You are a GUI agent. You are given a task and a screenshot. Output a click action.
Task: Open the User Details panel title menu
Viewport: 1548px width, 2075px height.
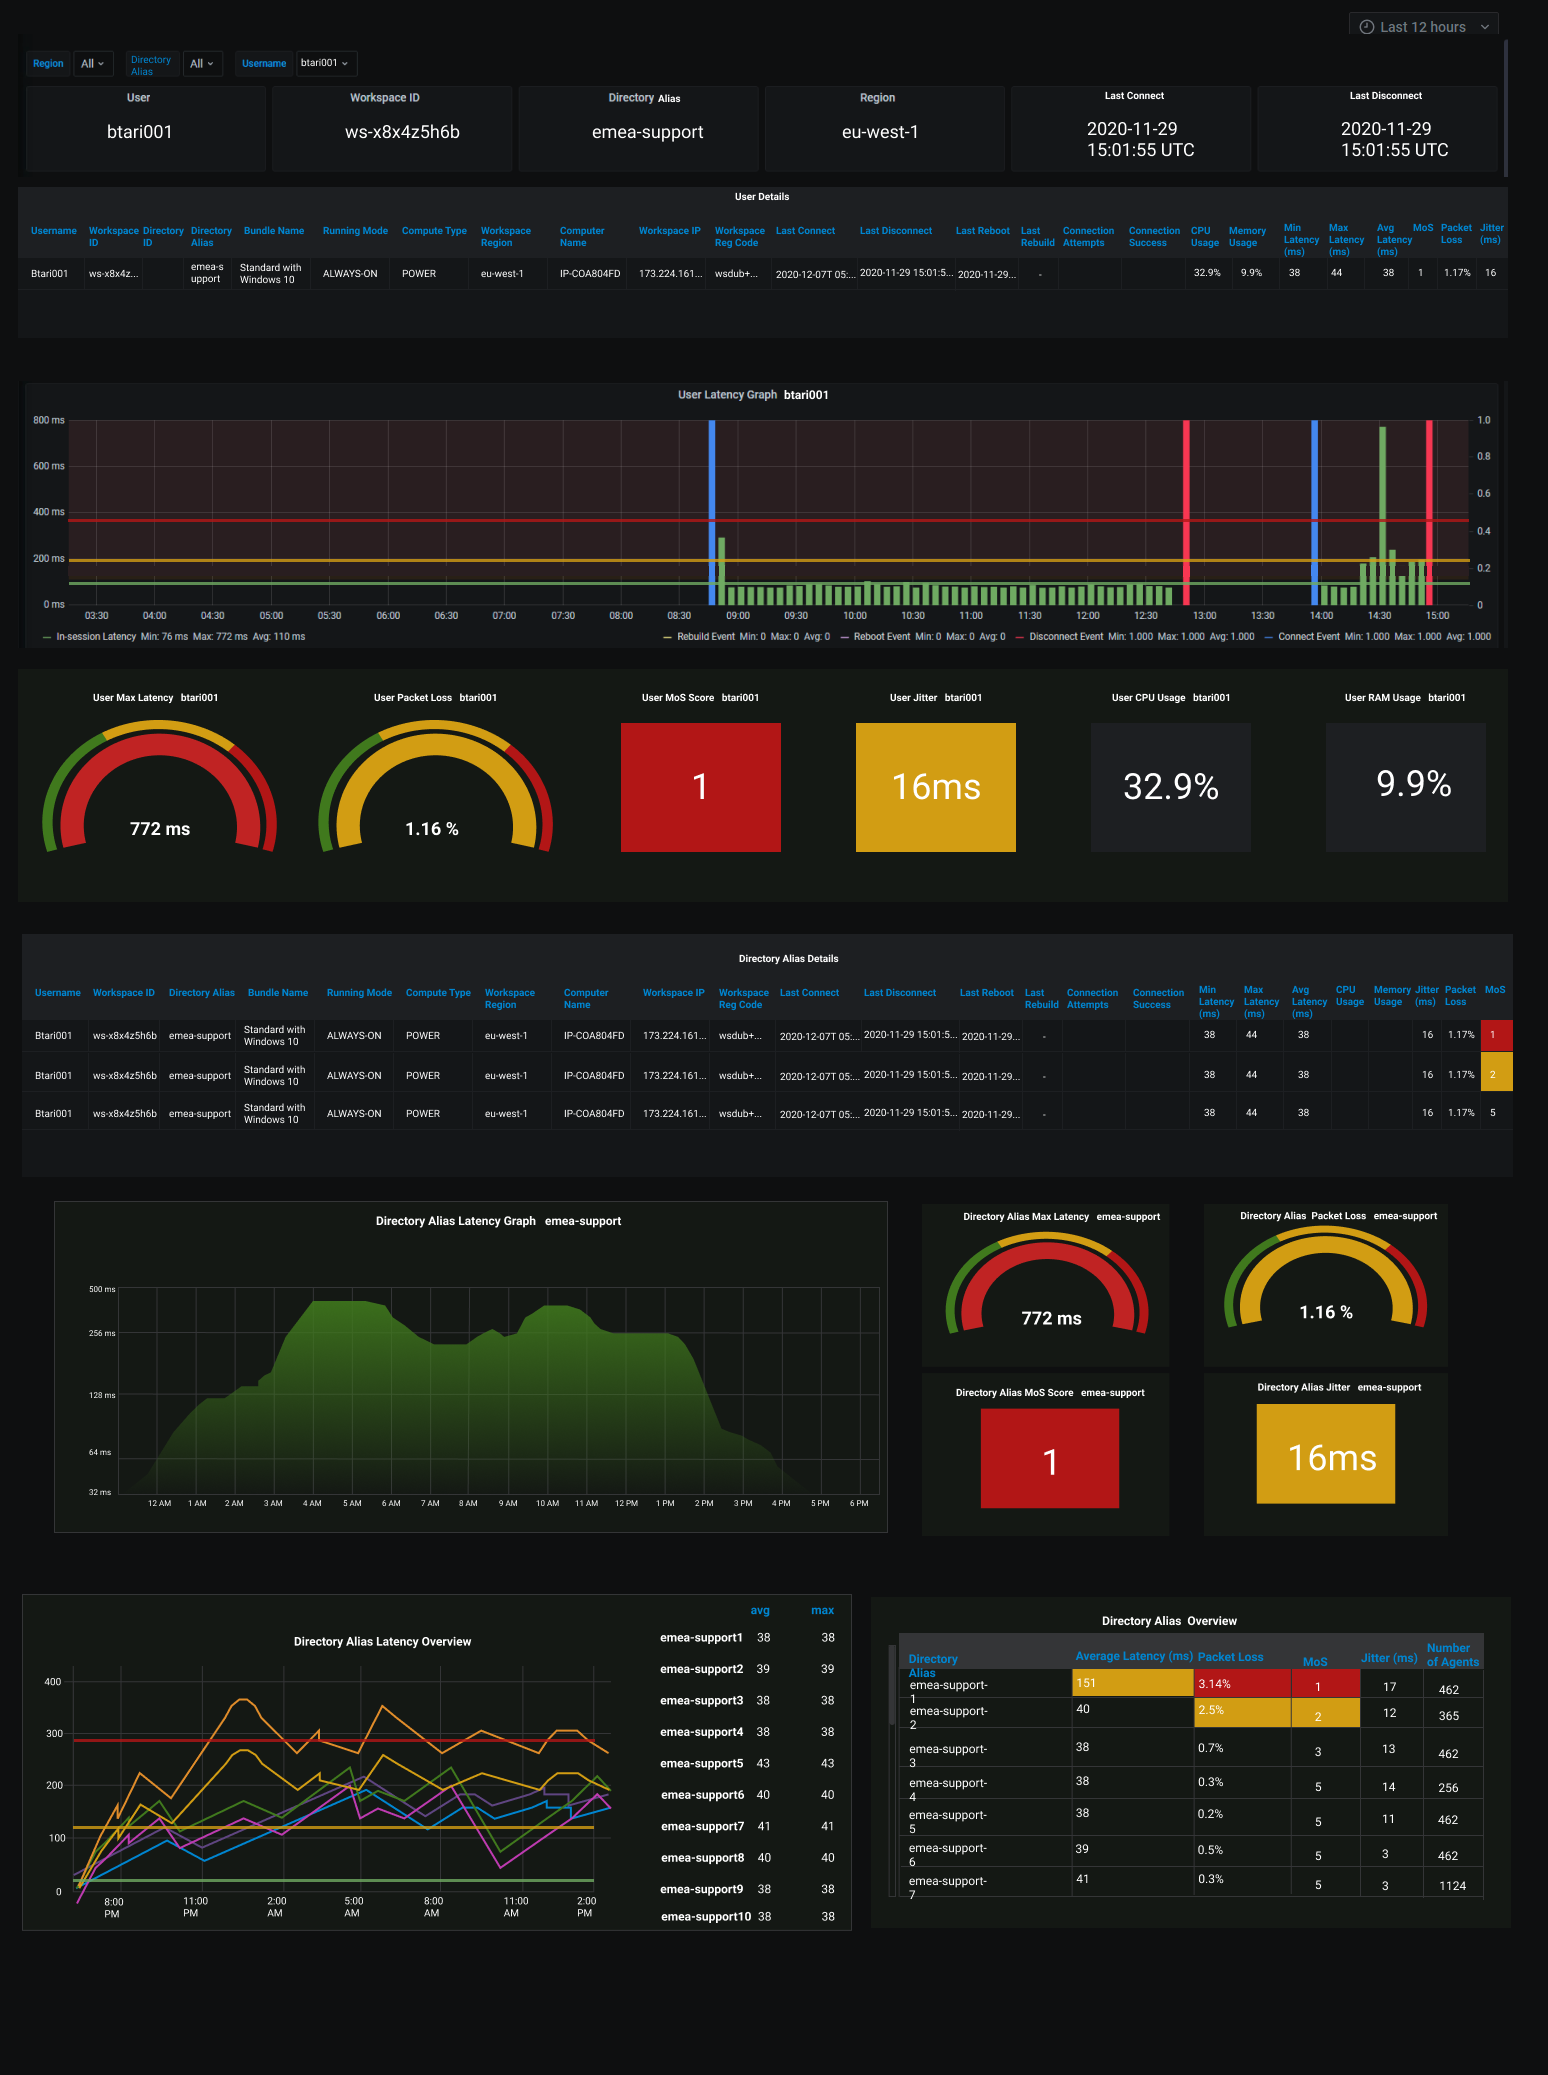click(762, 197)
